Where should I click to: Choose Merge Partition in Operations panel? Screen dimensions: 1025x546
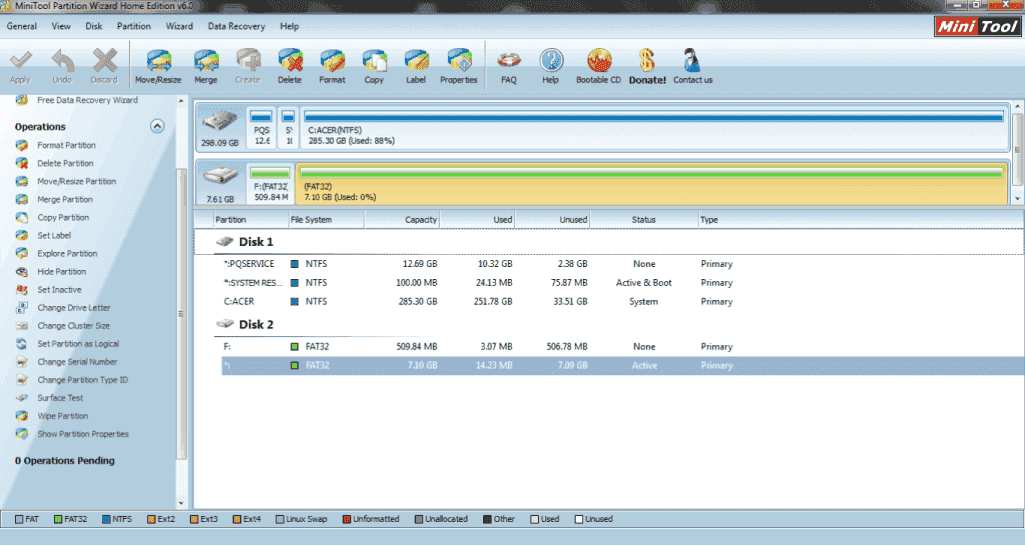65,199
